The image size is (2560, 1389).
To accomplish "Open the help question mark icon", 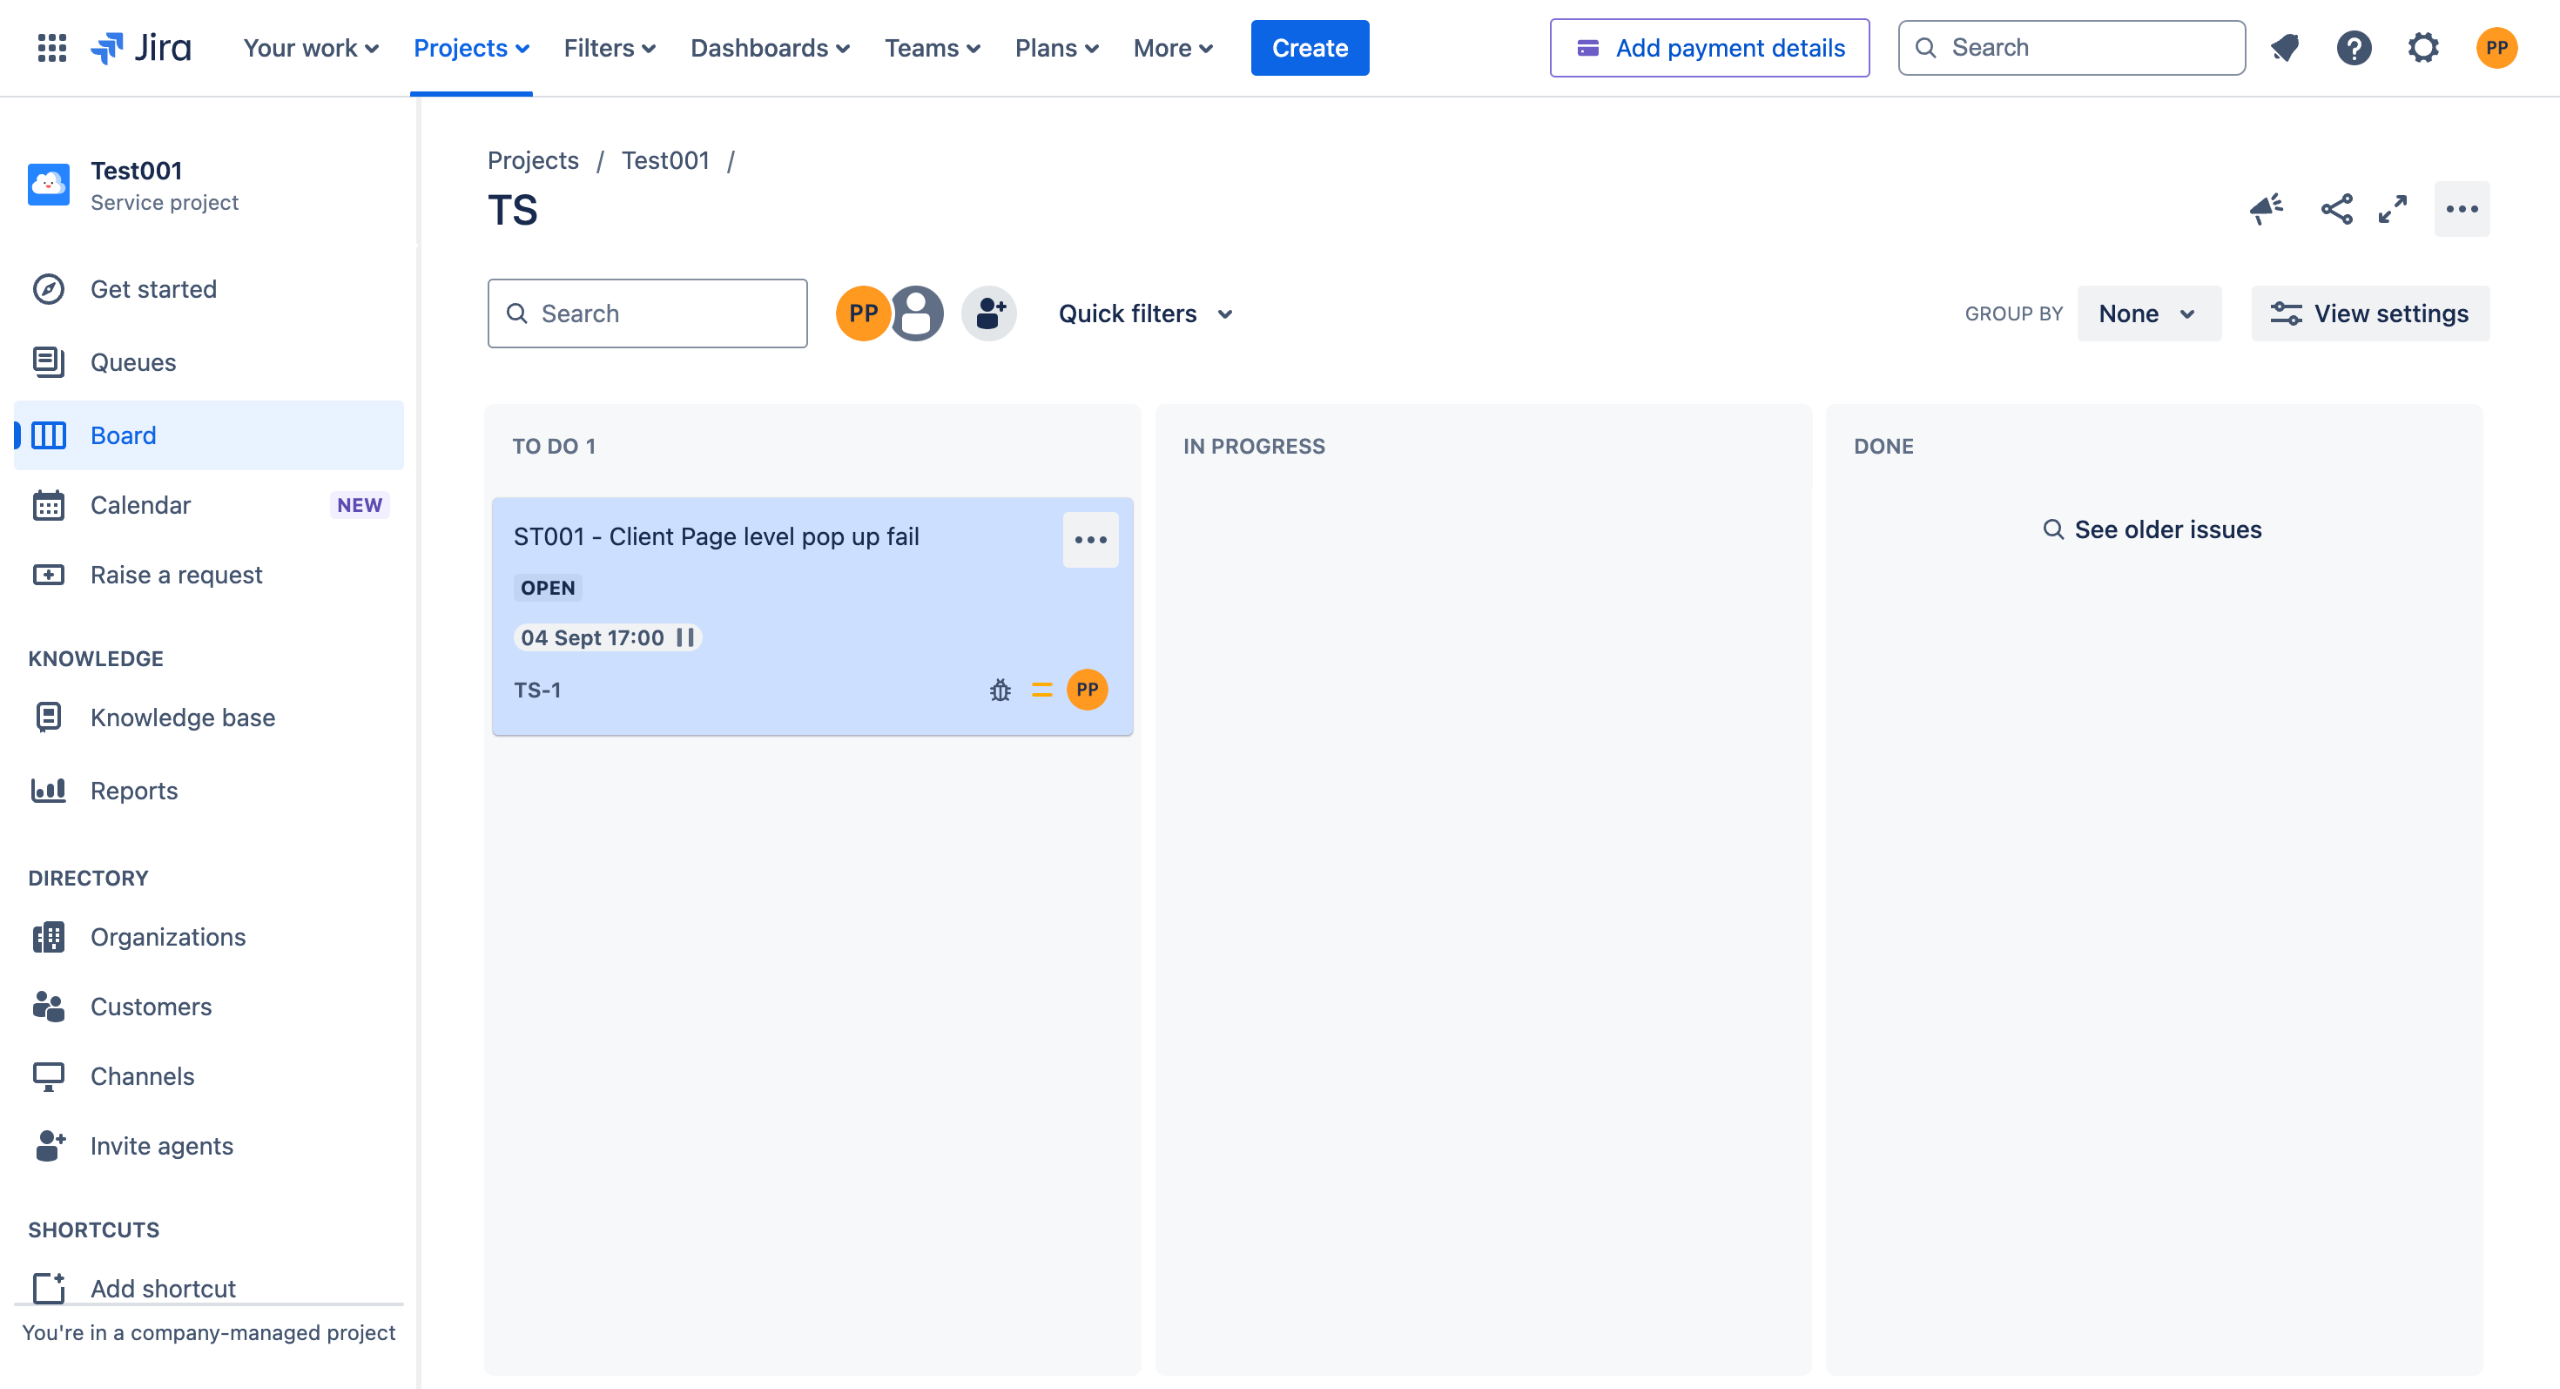I will click(x=2354, y=47).
